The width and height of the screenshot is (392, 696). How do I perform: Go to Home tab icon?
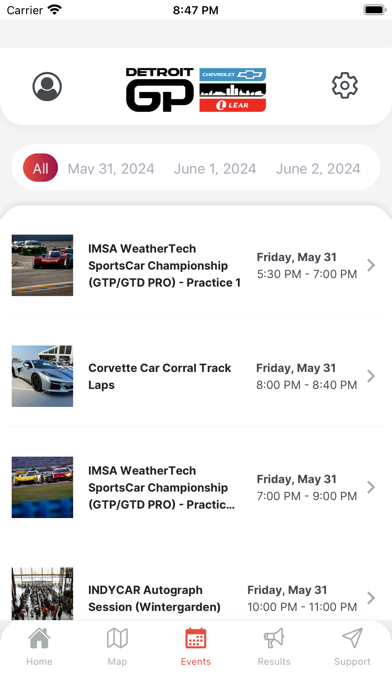[x=39, y=638]
